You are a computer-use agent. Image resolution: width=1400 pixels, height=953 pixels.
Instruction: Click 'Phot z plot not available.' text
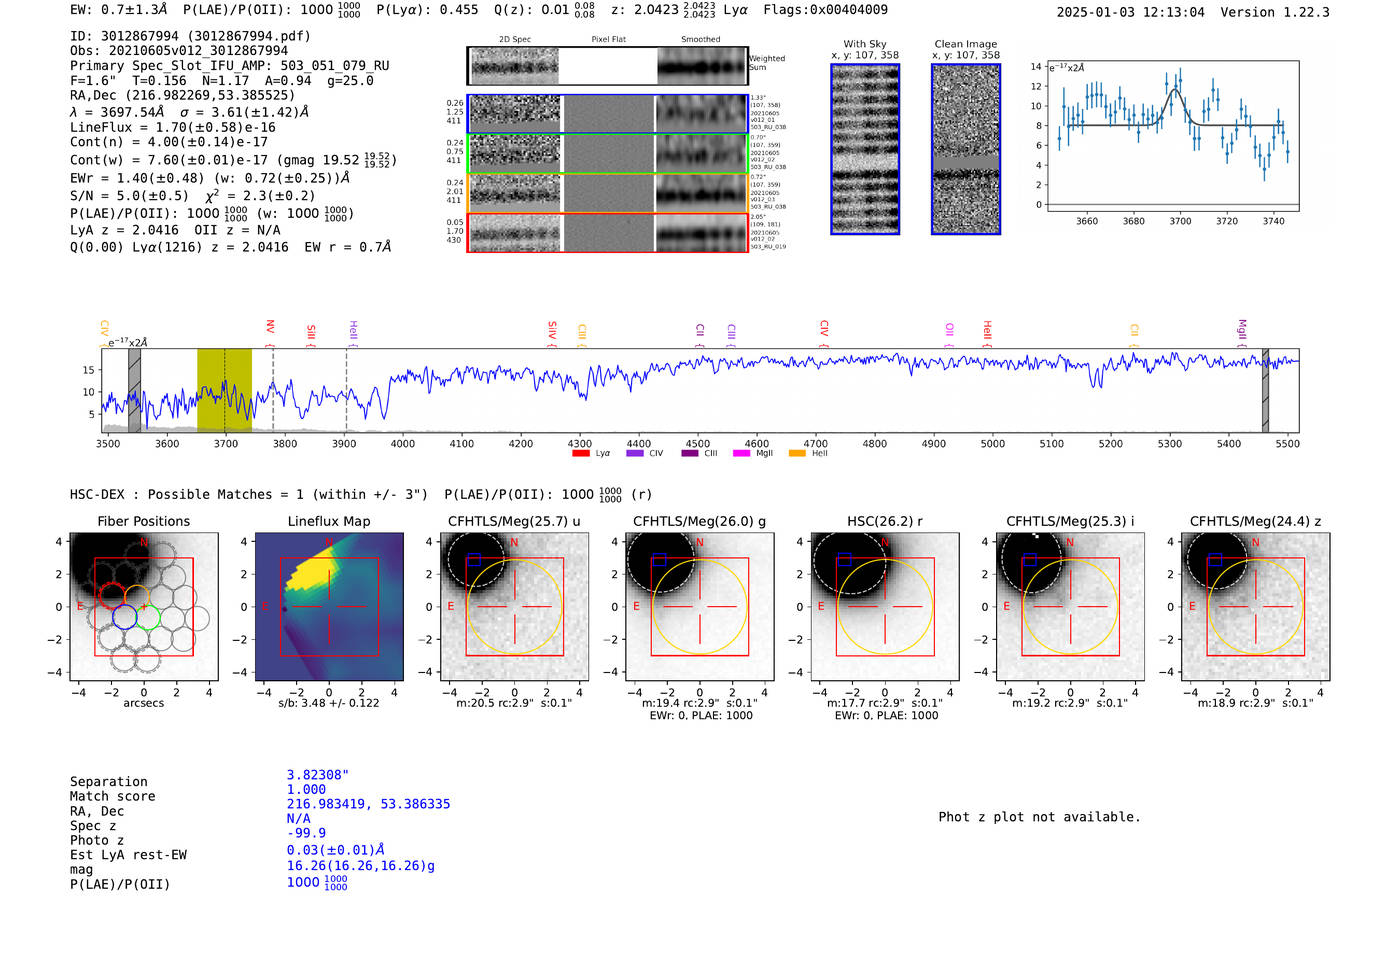point(1039,817)
